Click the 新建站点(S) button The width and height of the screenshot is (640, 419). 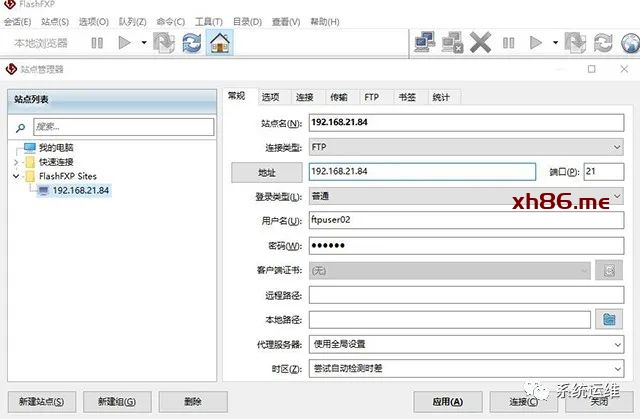click(x=41, y=401)
